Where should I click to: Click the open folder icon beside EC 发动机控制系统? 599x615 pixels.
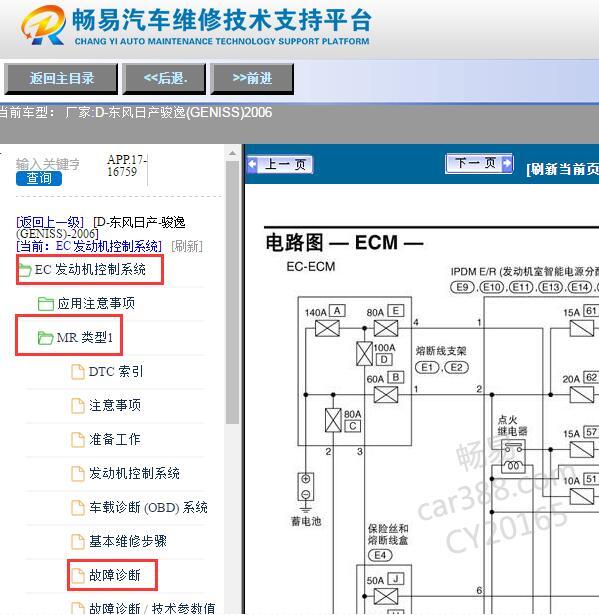click(x=25, y=270)
